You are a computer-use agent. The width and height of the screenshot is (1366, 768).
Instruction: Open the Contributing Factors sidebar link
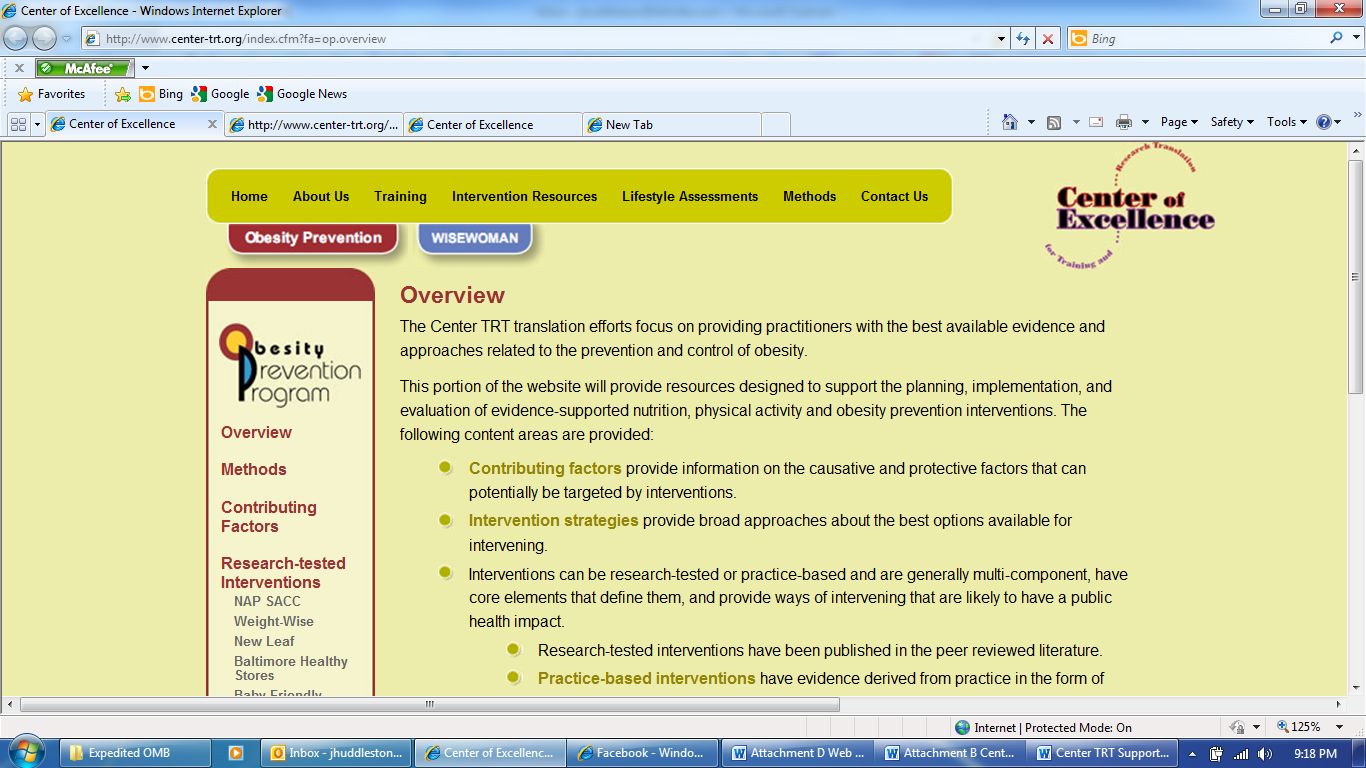[268, 517]
